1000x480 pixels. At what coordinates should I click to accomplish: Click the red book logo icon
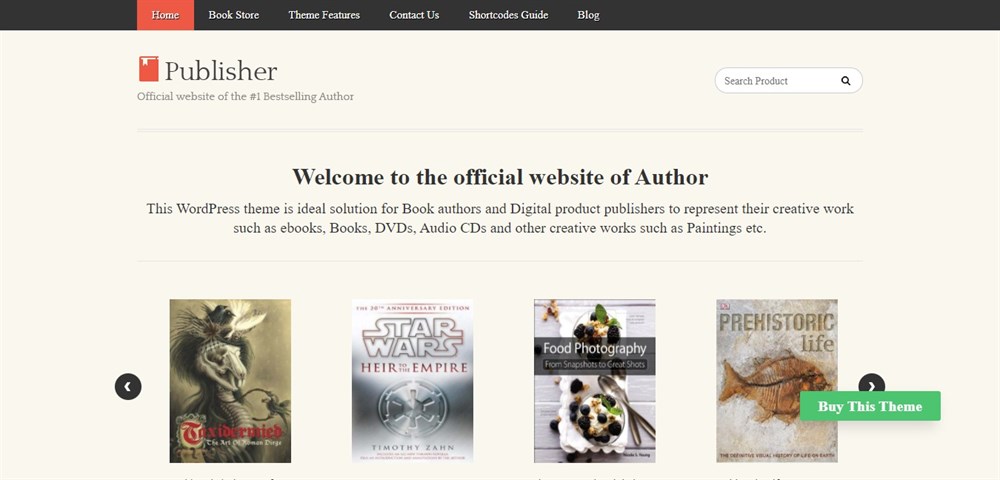[149, 69]
